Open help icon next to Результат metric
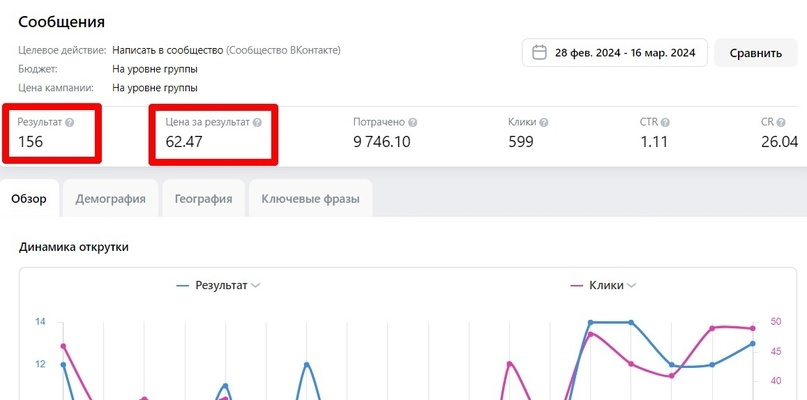Viewport: 807px width, 400px height. (x=69, y=123)
